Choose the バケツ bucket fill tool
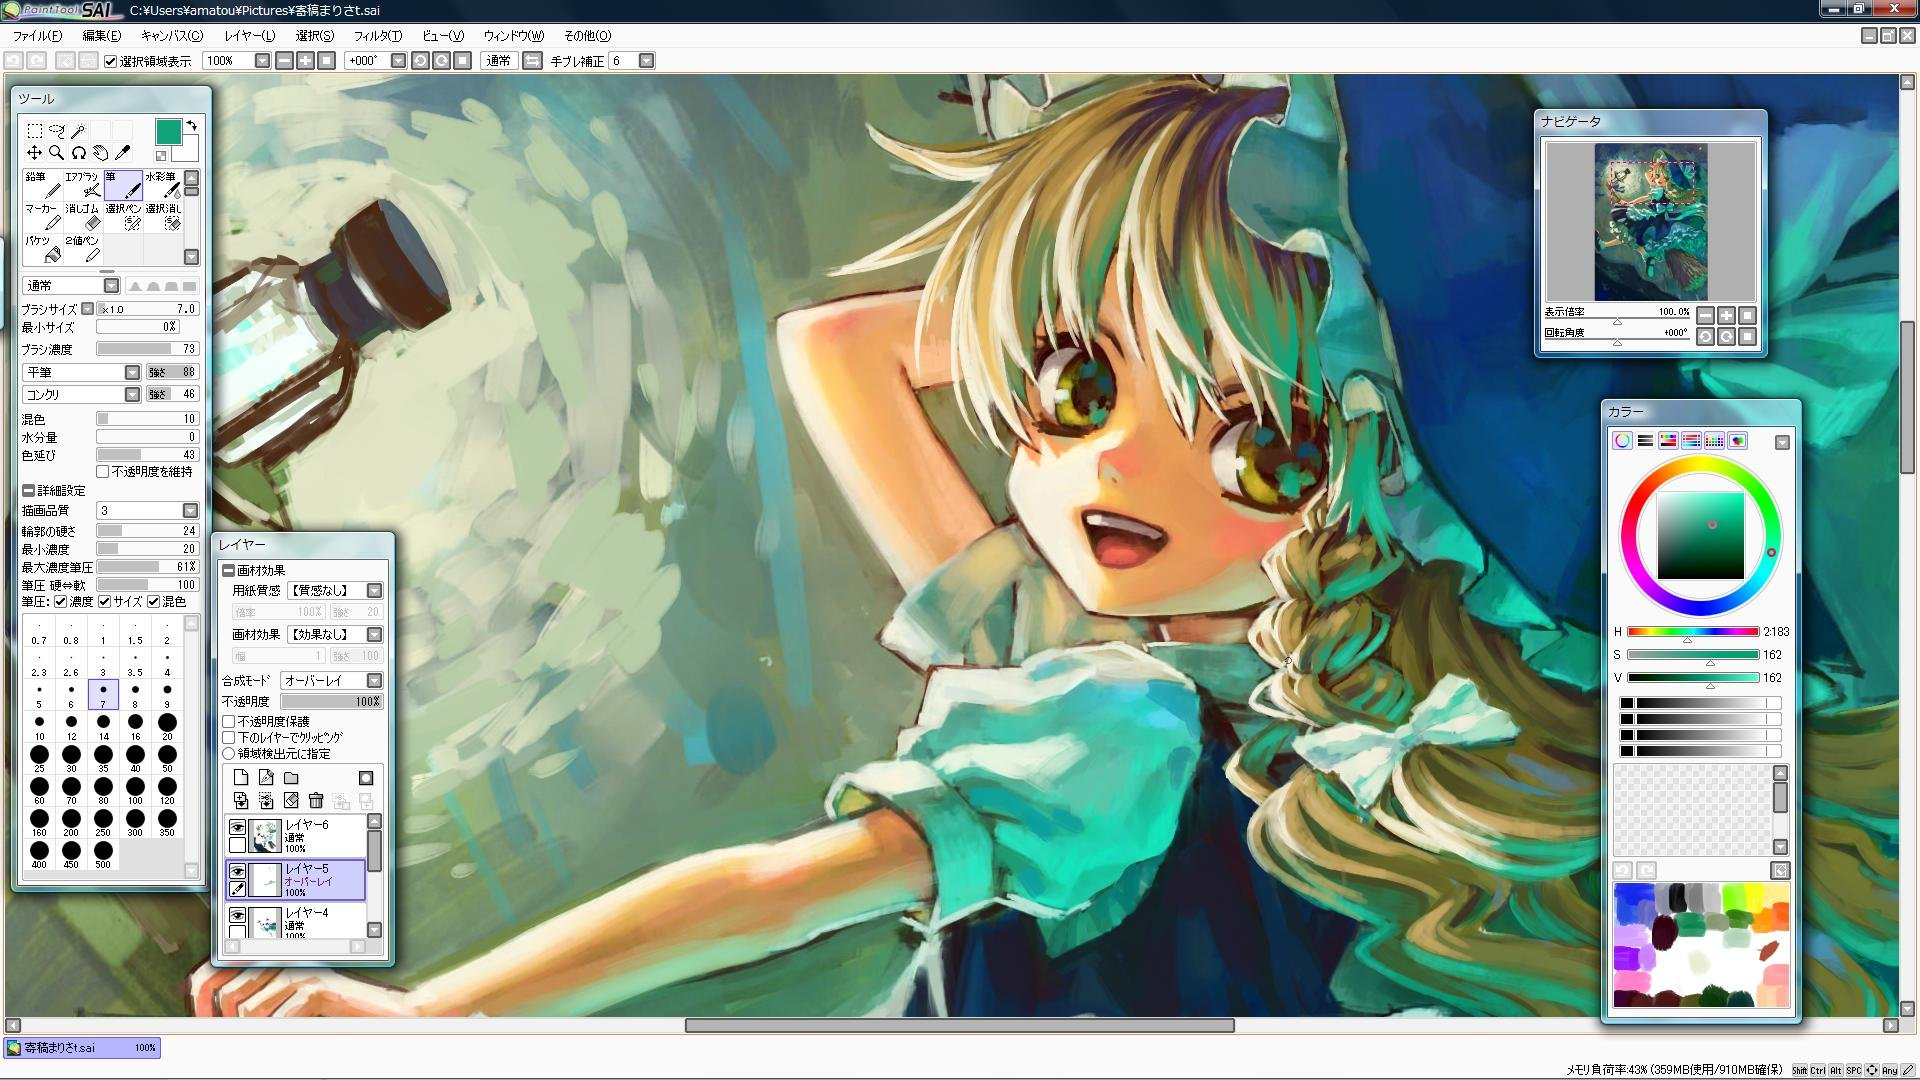 (42, 249)
